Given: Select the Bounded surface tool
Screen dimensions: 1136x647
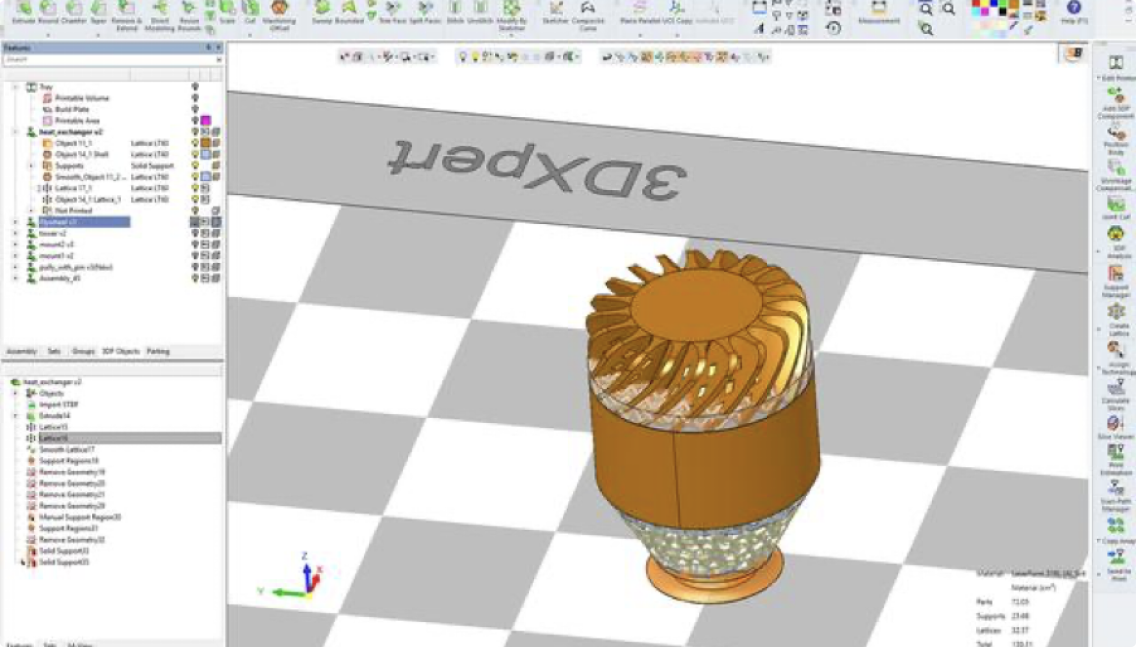Looking at the screenshot, I should (x=348, y=12).
